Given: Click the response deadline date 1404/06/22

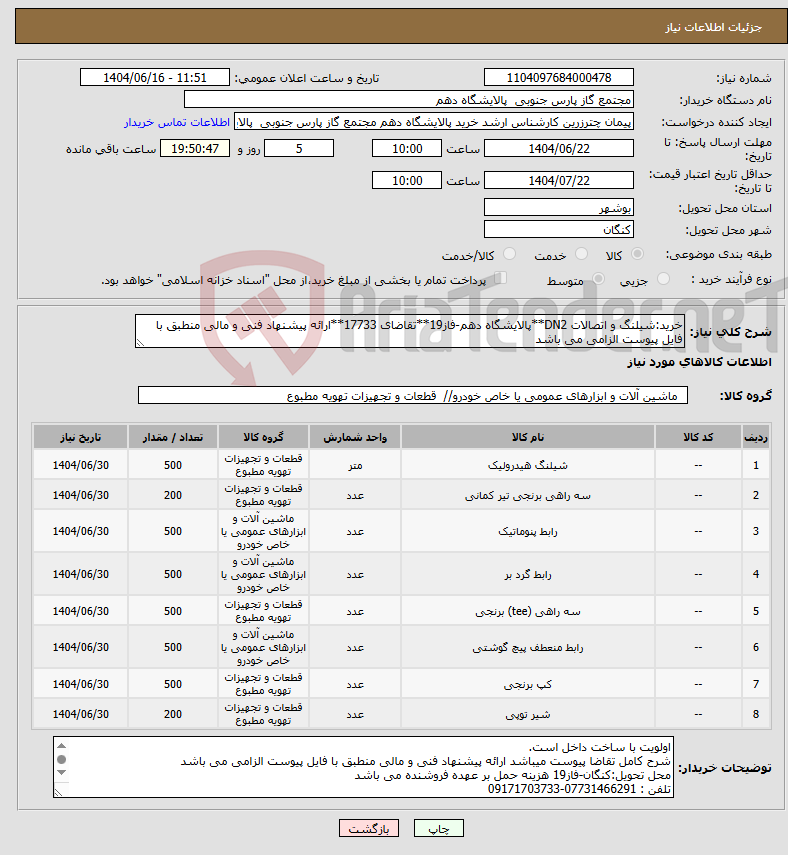Looking at the screenshot, I should coord(559,148).
